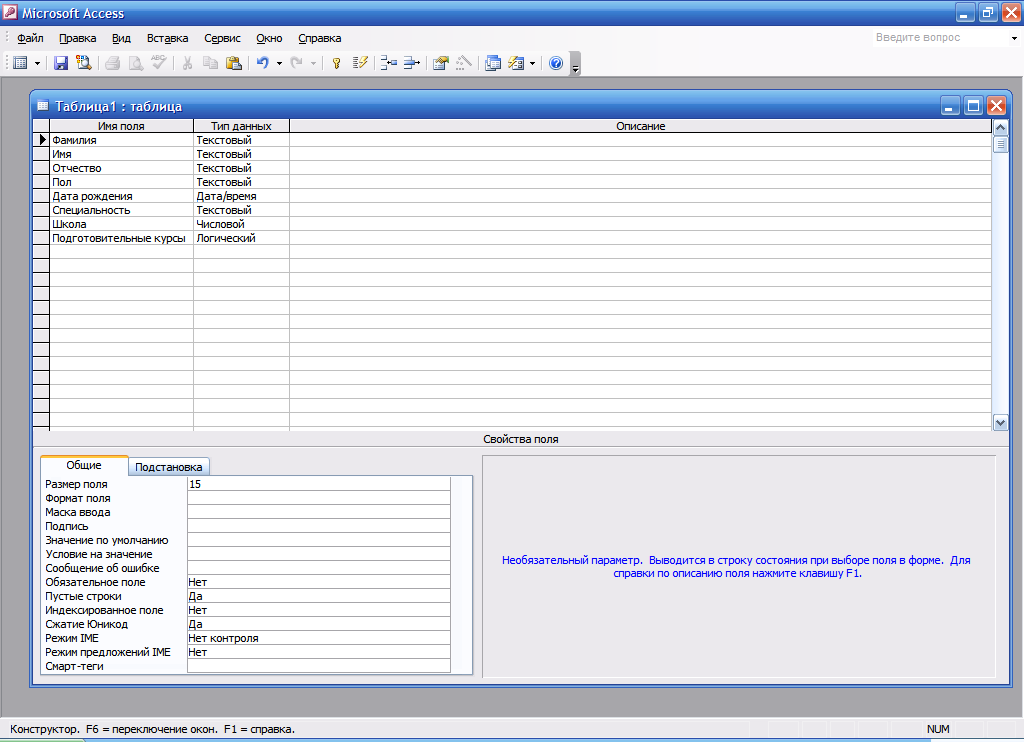
Task: Open the Indexes icon
Action: pos(360,63)
